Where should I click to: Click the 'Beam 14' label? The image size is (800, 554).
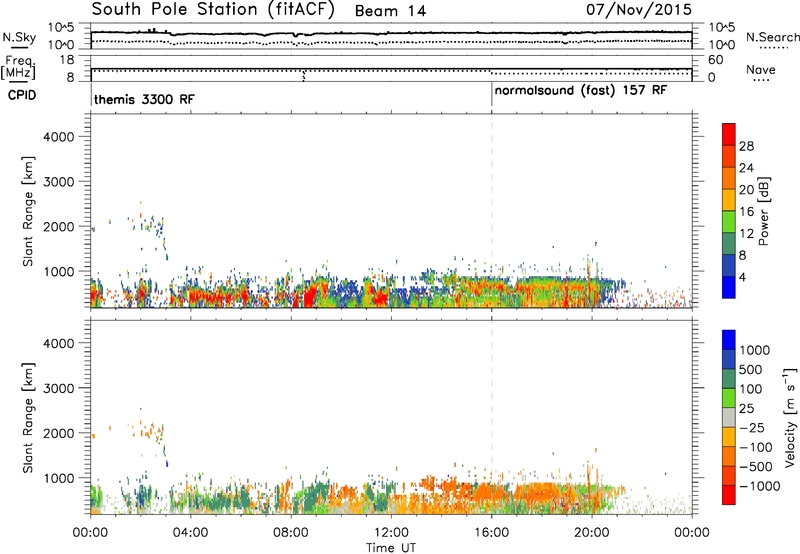click(x=390, y=11)
